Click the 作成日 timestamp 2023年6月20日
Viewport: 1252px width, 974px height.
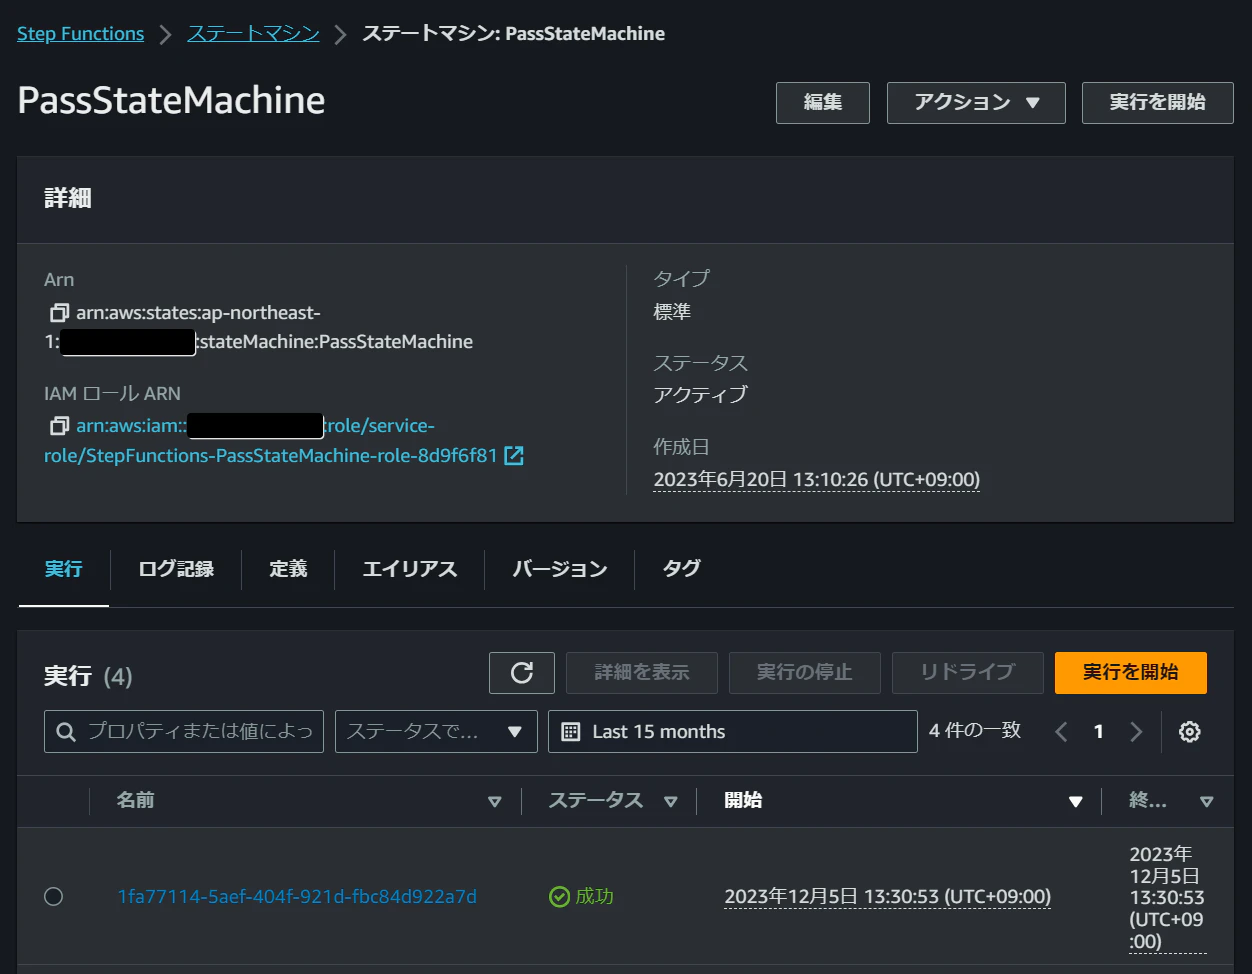tap(817, 480)
